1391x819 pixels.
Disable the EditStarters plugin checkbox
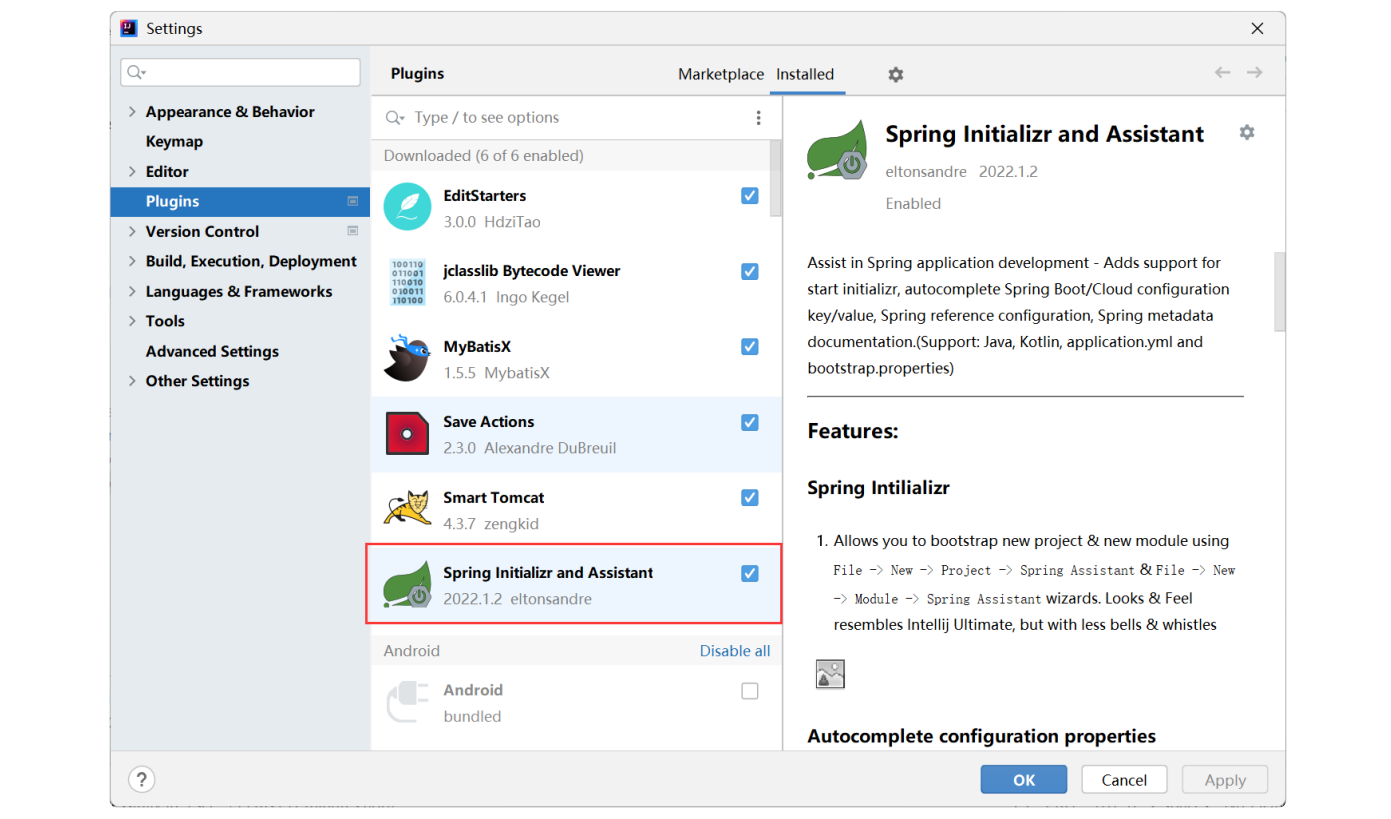(750, 196)
